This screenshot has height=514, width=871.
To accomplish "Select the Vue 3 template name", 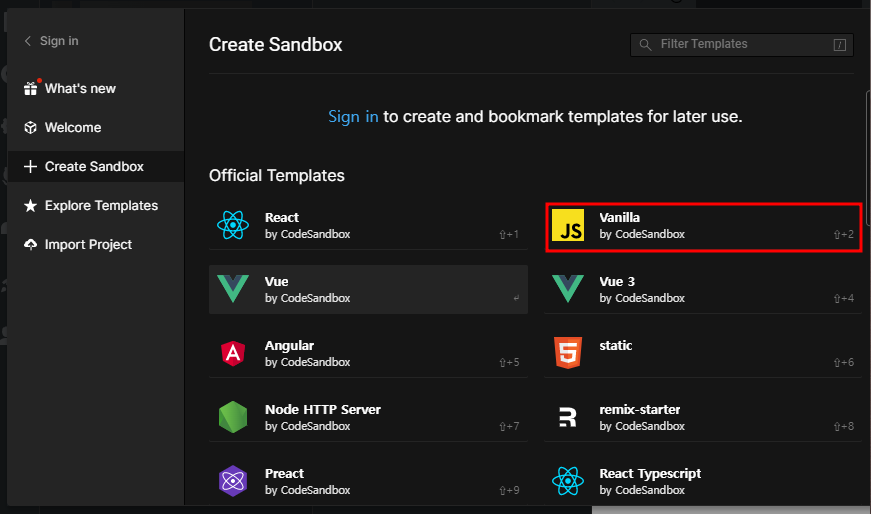I will point(617,281).
